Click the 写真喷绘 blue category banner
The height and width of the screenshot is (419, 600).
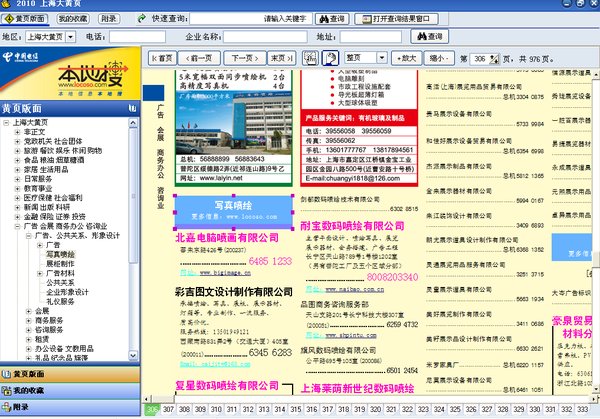click(234, 211)
